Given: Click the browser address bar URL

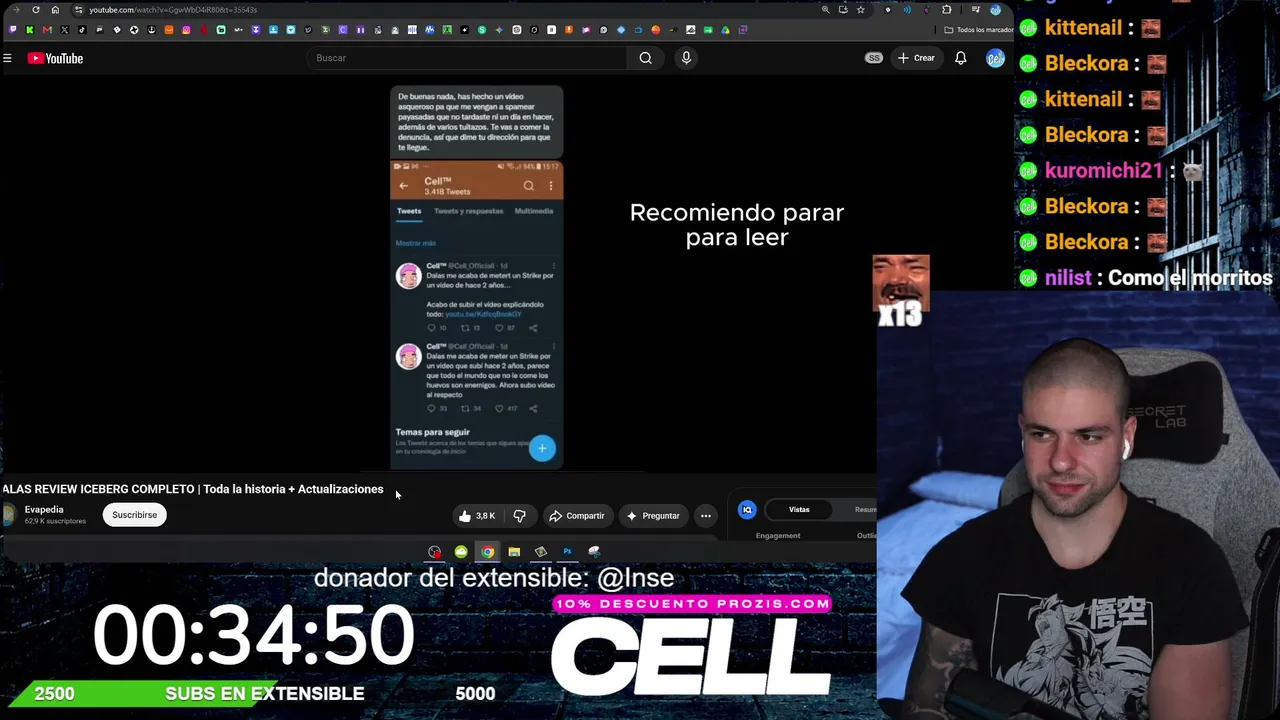Looking at the screenshot, I should point(173,10).
